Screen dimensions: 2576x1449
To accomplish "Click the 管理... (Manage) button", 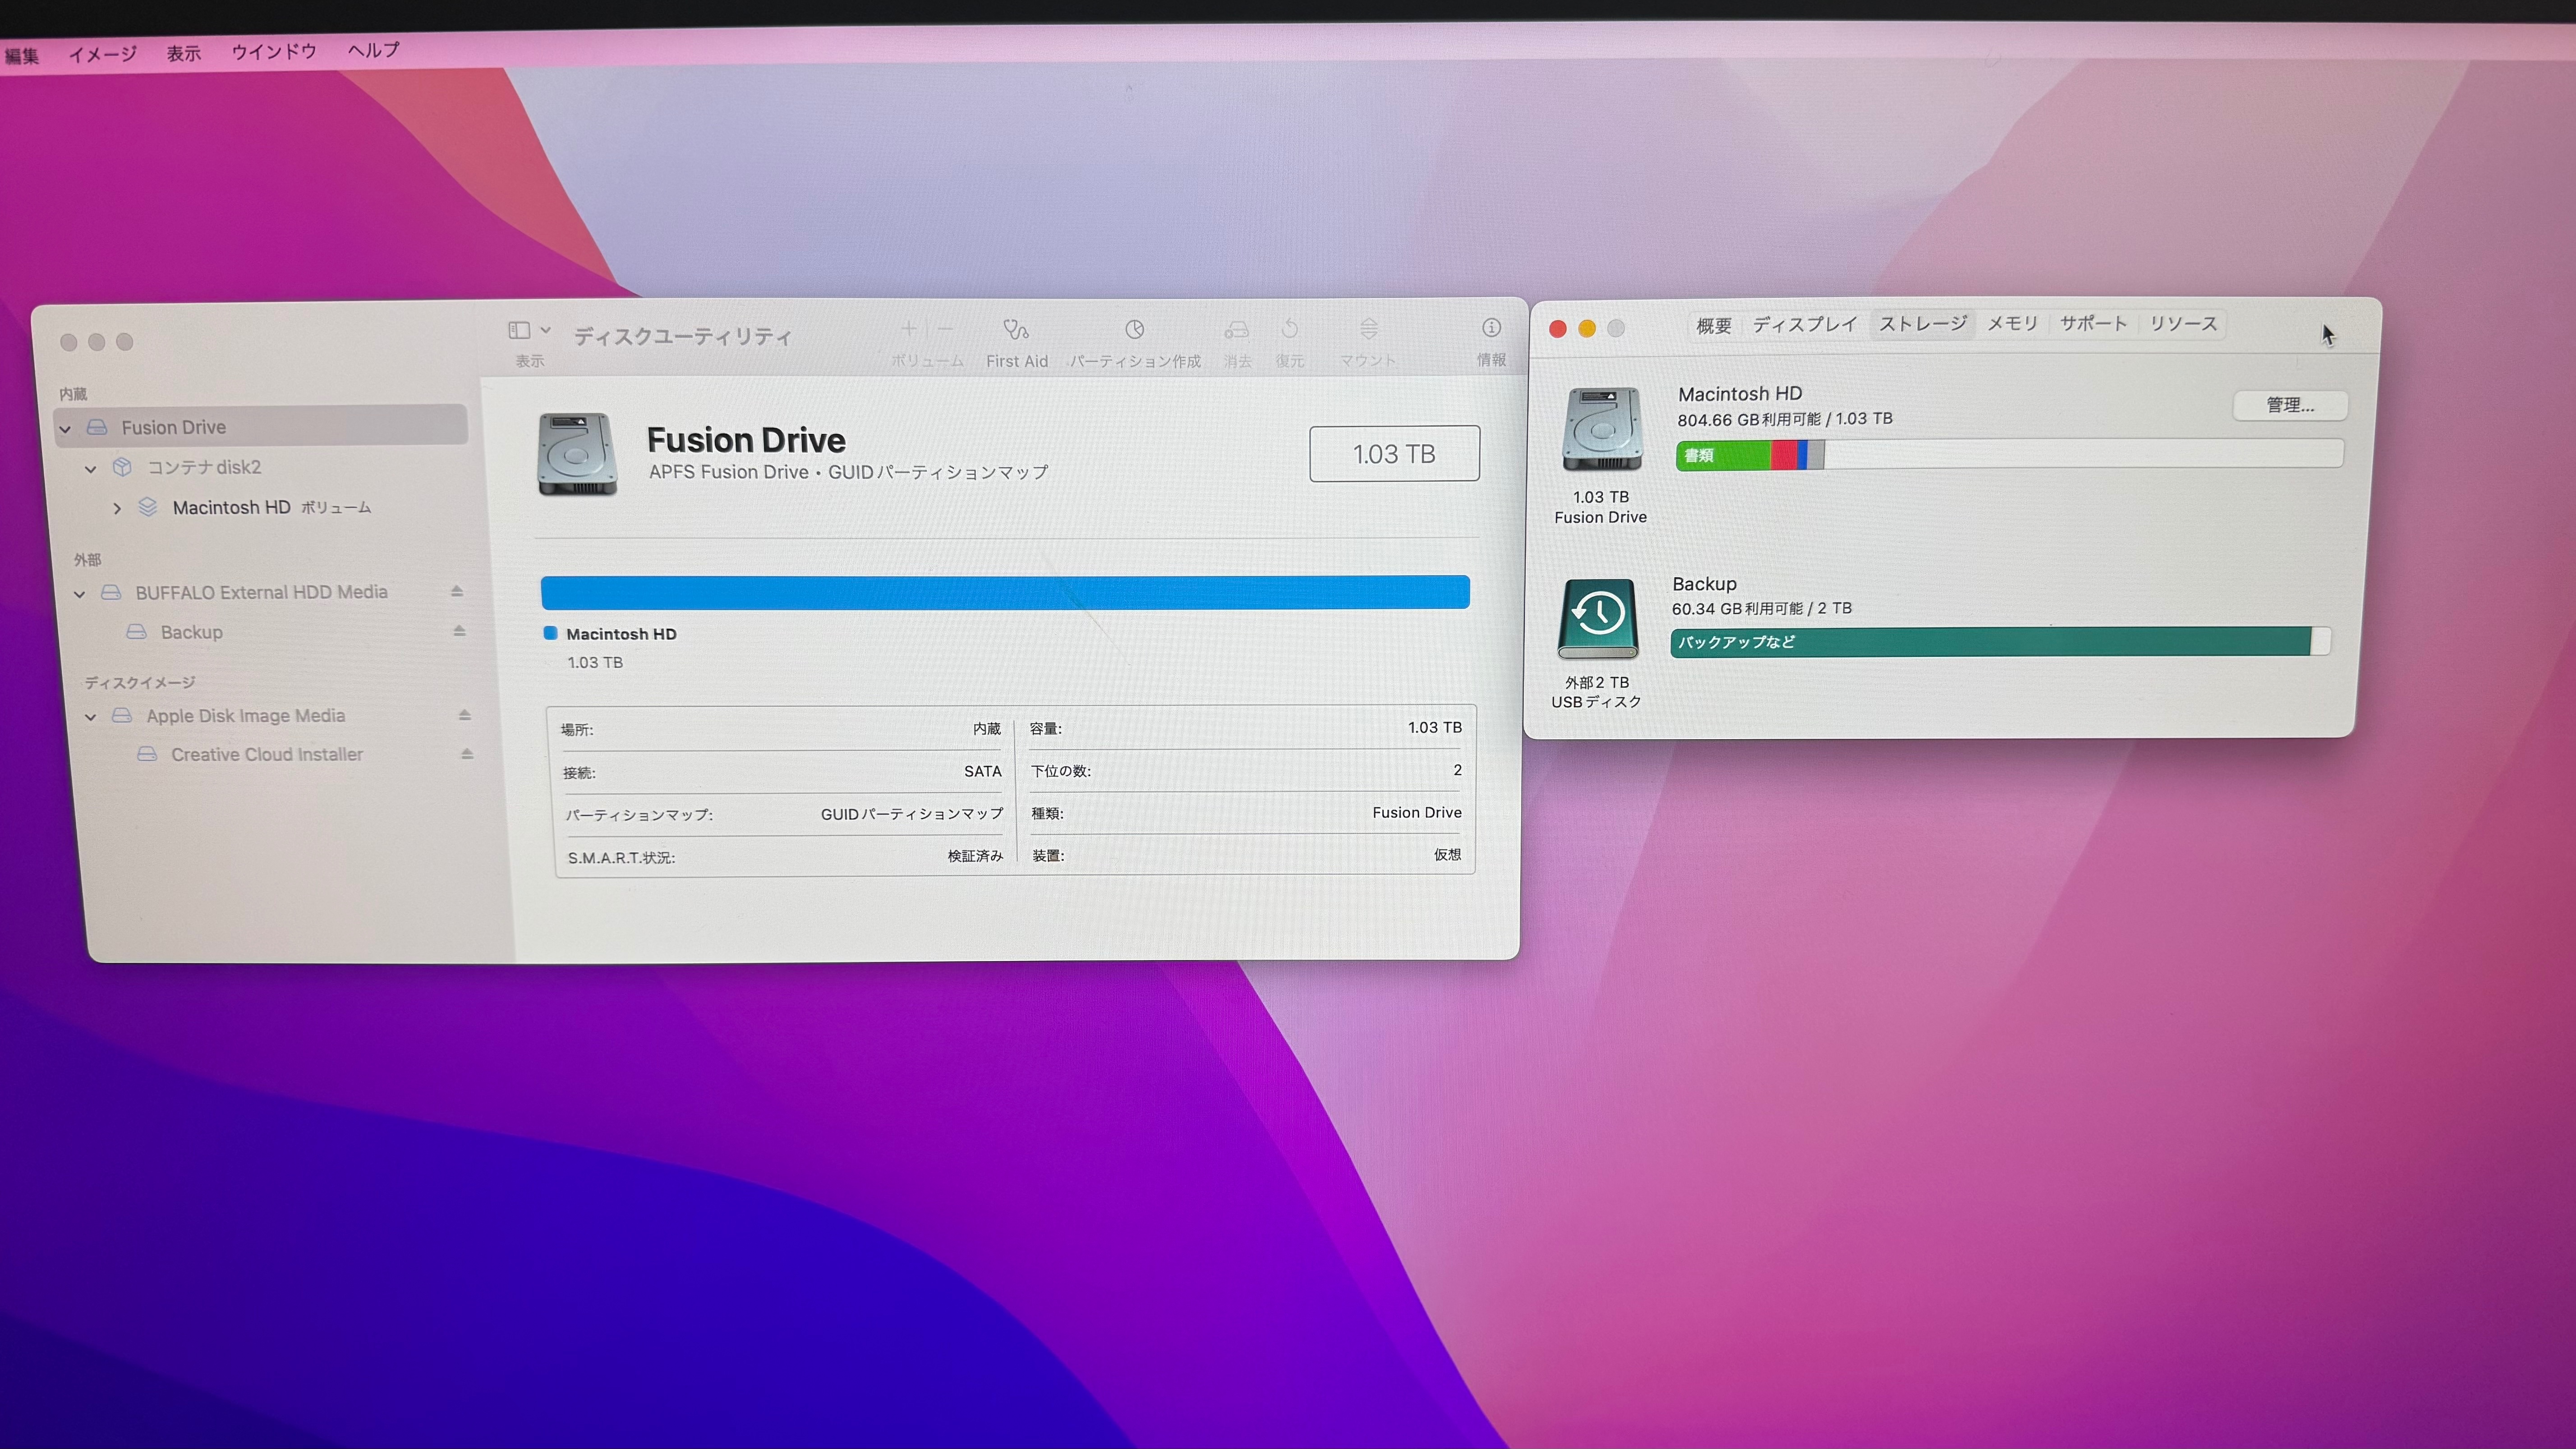I will point(2289,405).
